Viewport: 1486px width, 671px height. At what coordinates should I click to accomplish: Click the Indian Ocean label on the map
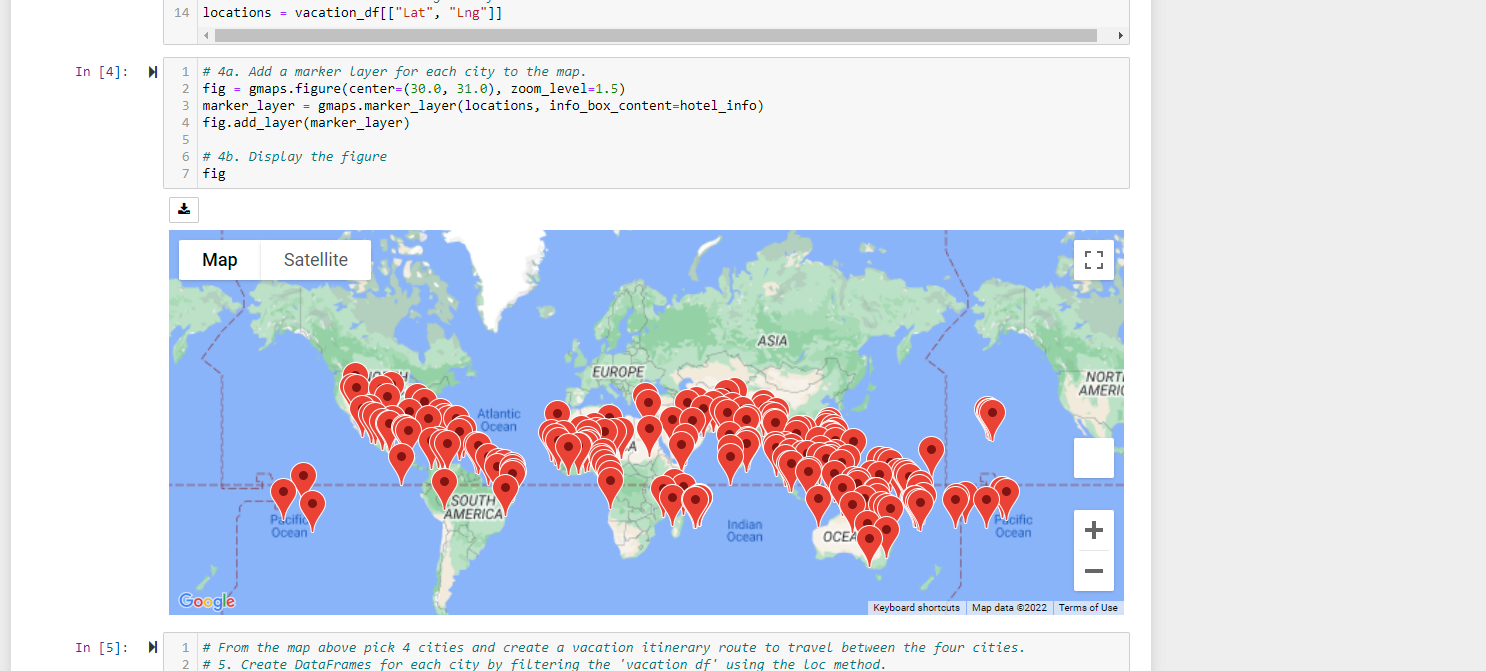click(744, 531)
